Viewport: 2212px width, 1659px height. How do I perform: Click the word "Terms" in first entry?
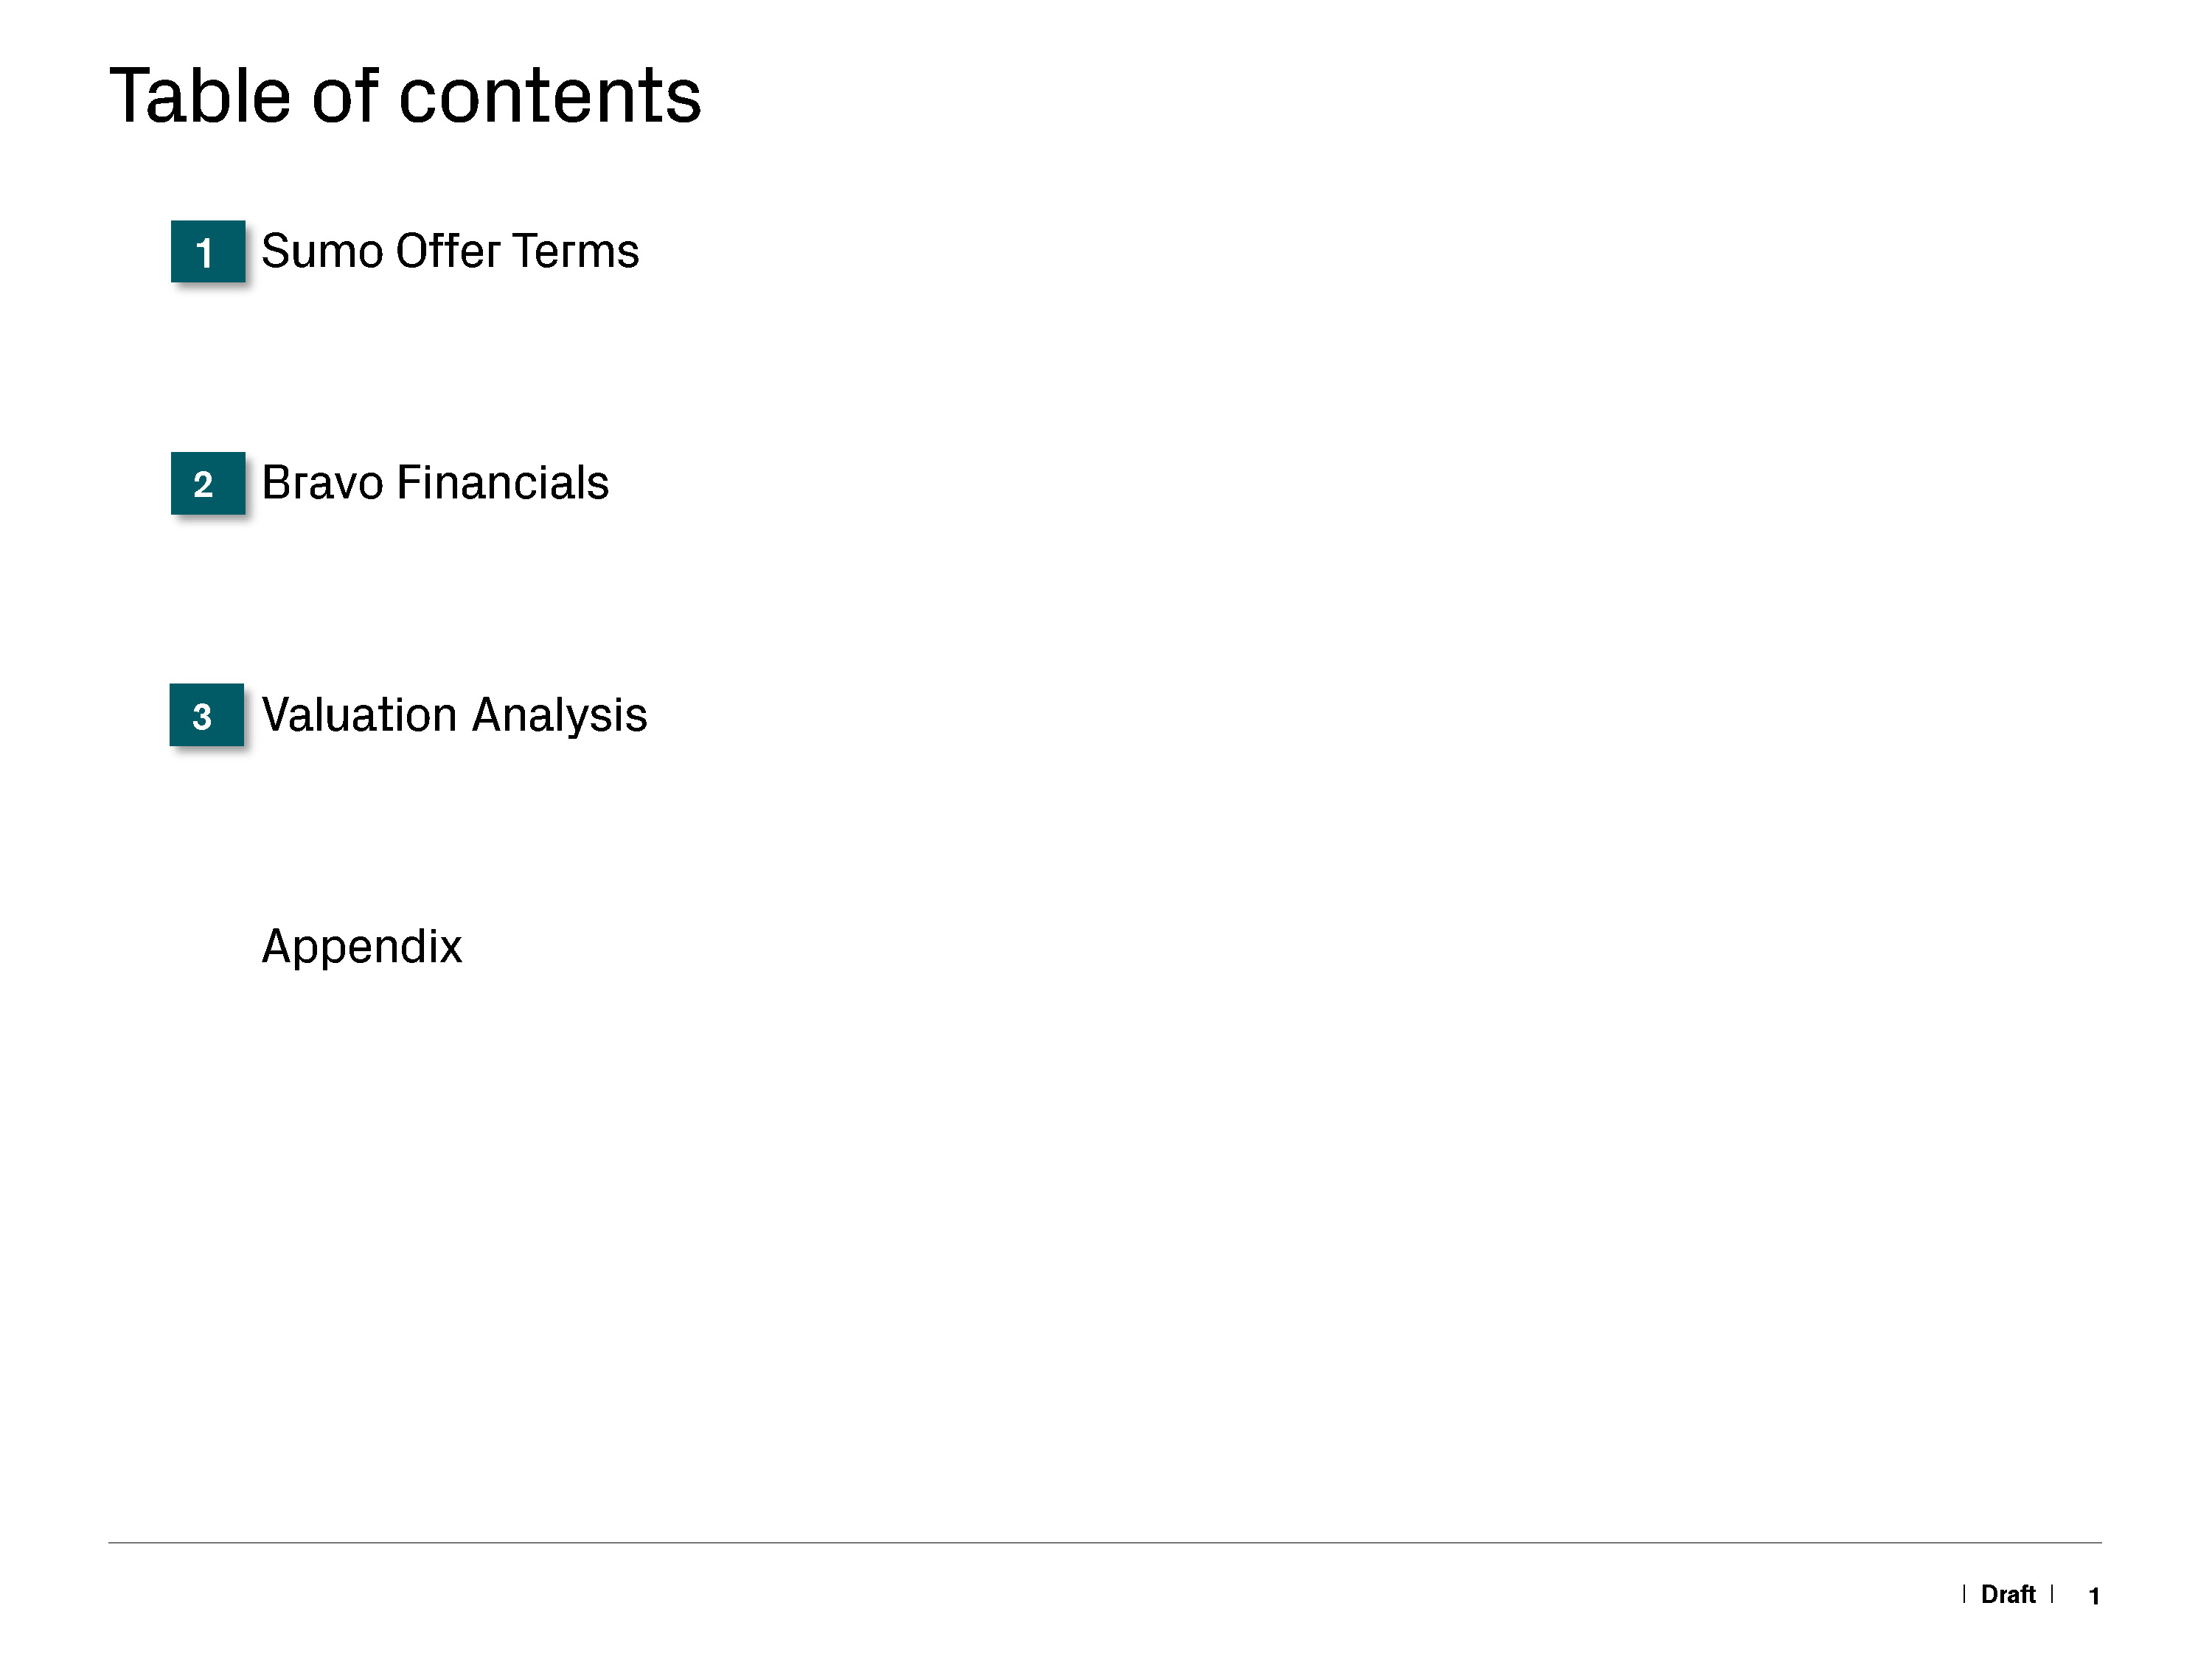tap(575, 251)
